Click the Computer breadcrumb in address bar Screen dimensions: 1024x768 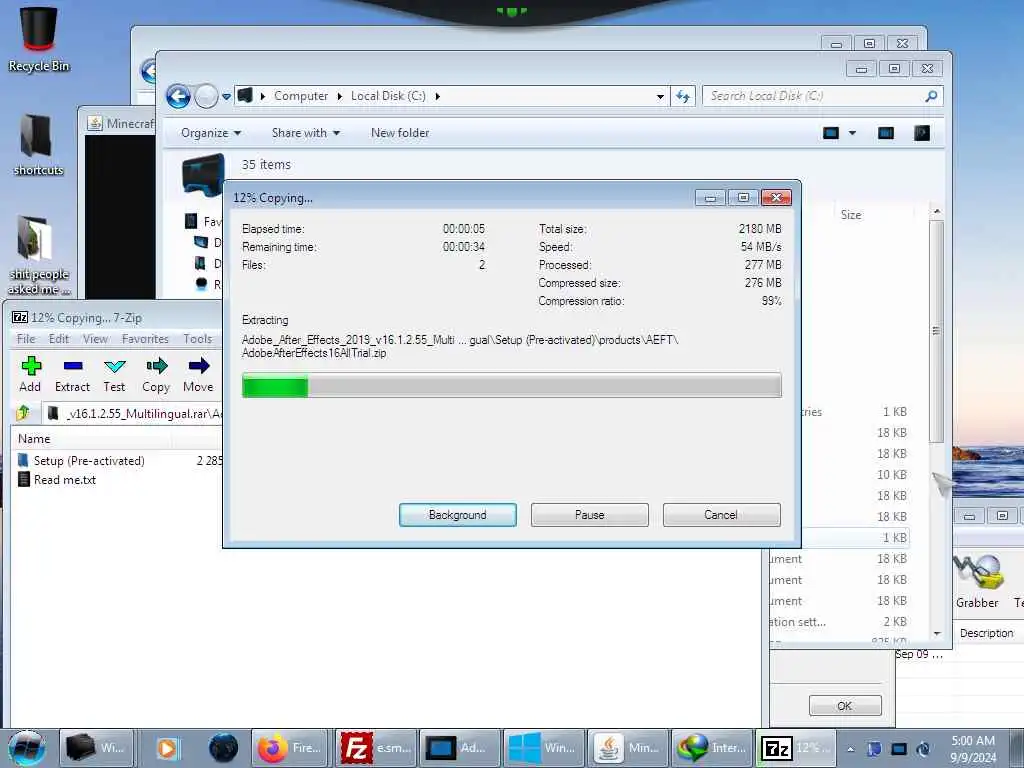pyautogui.click(x=300, y=96)
